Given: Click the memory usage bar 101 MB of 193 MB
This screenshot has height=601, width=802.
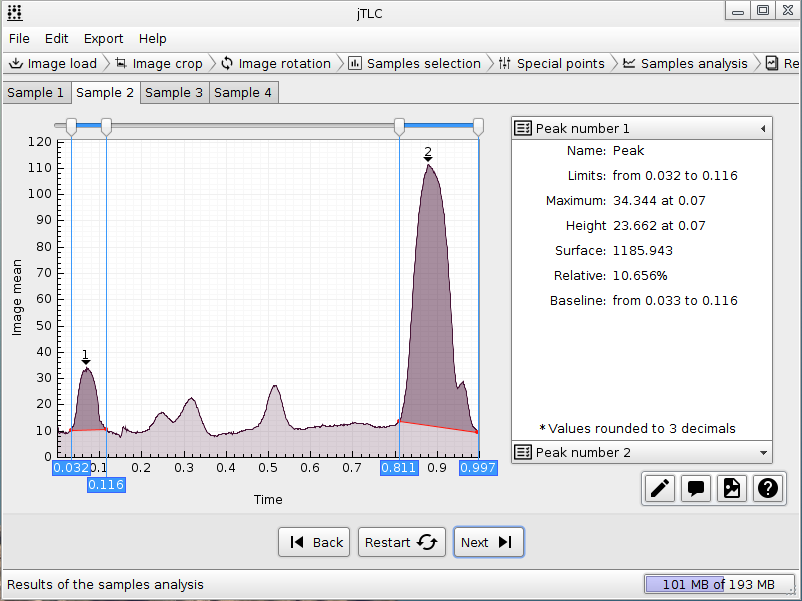Looking at the screenshot, I should (x=719, y=585).
